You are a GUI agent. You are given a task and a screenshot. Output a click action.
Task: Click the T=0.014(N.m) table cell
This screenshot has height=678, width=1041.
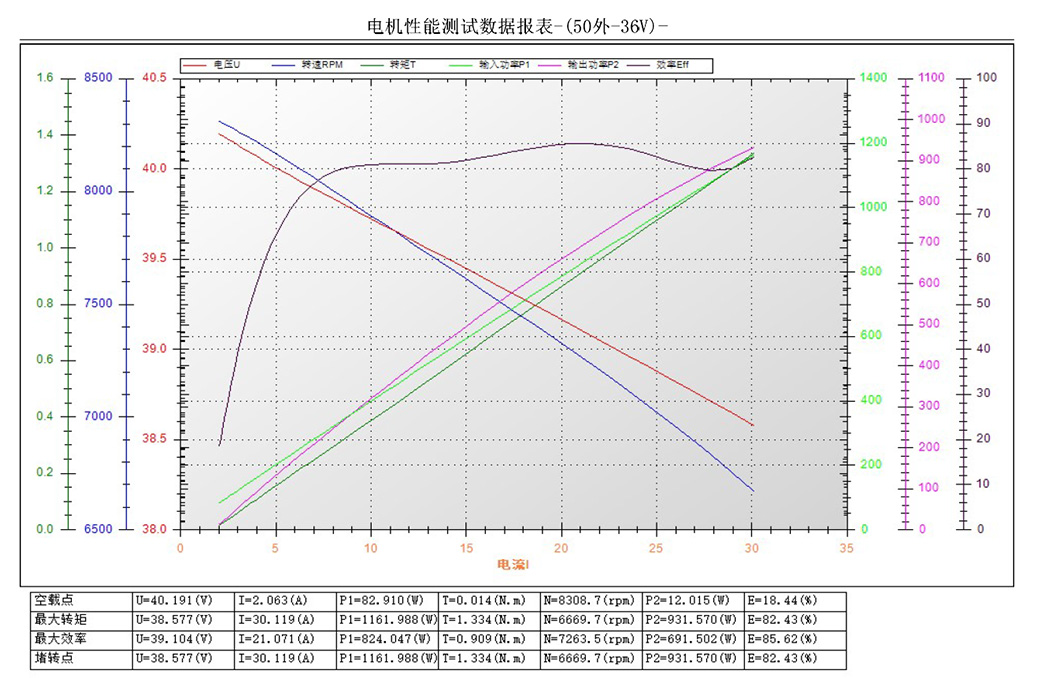(489, 600)
